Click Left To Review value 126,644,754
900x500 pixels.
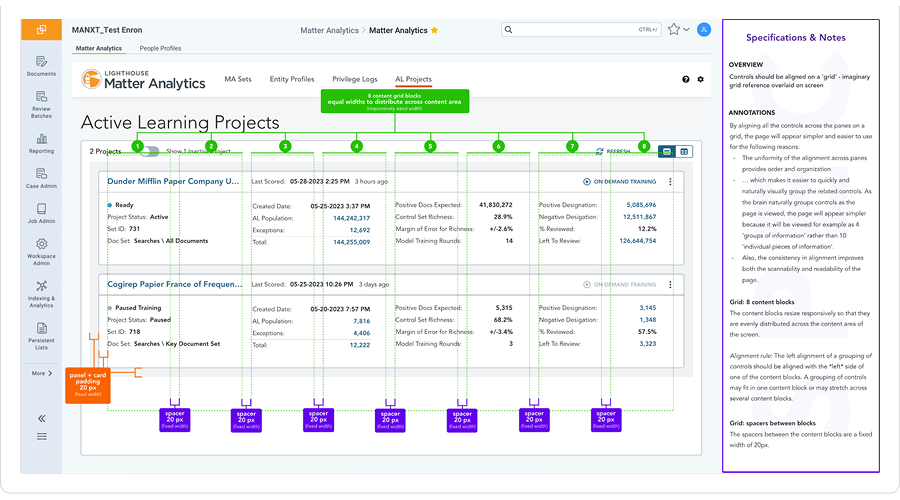[638, 241]
